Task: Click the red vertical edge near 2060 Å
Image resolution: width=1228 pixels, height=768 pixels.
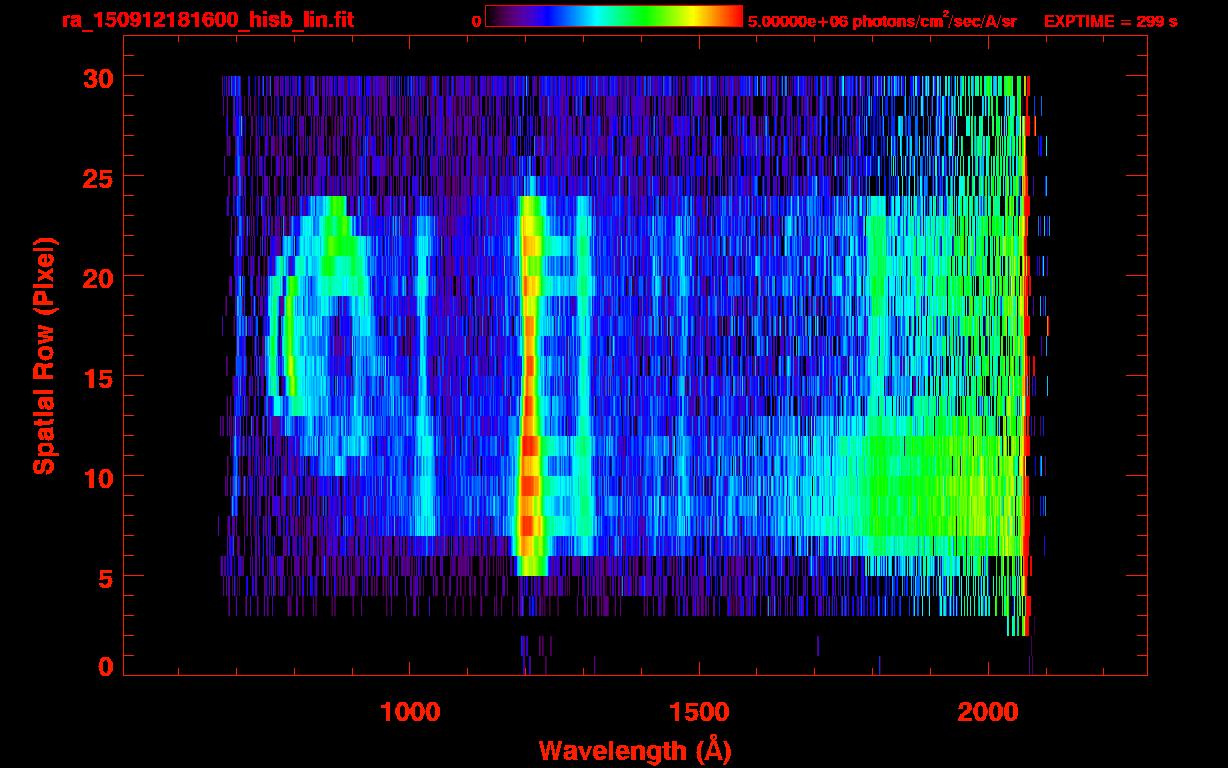Action: point(1026,355)
